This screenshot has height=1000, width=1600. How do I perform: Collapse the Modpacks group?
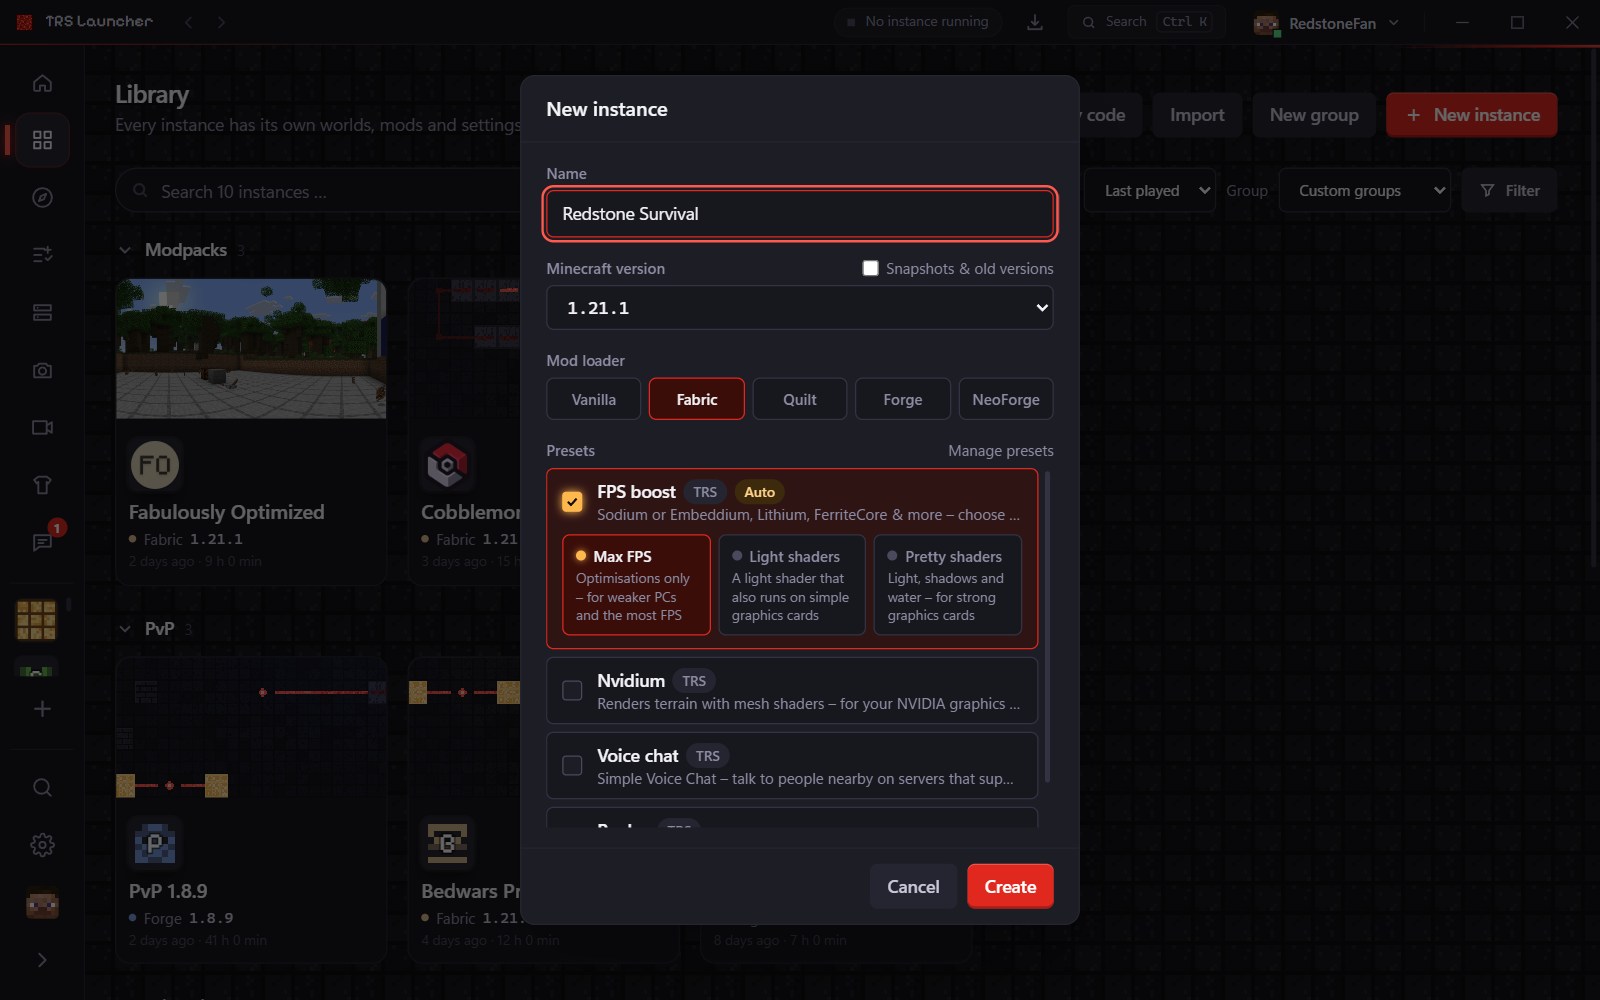click(125, 250)
